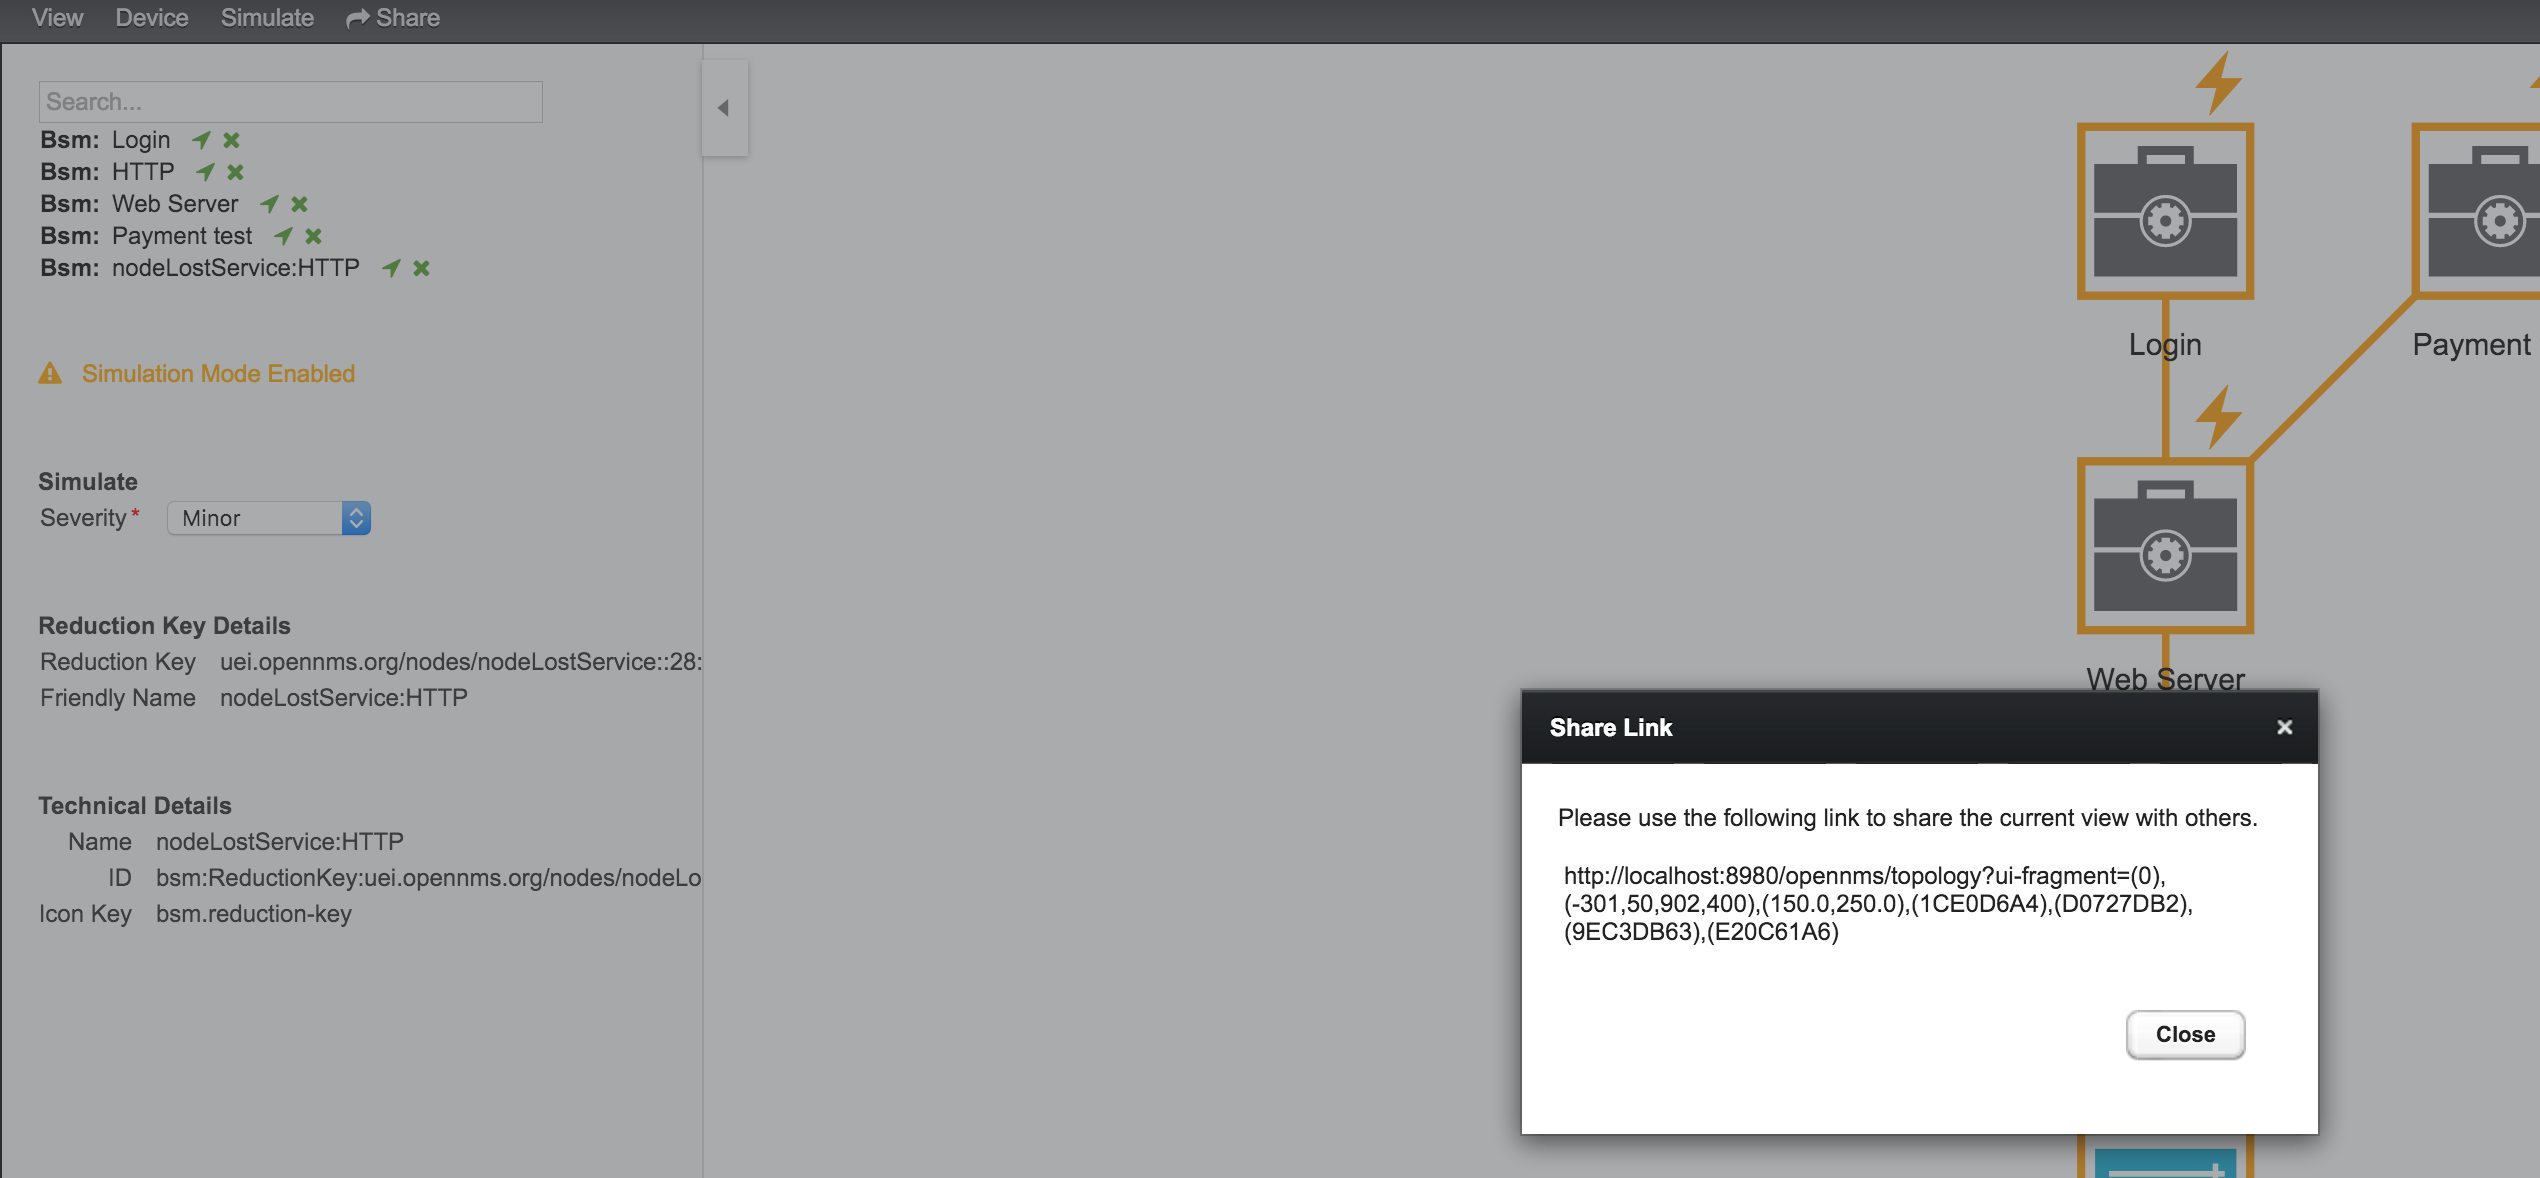Remove the Login Bsm focus item
This screenshot has height=1178, width=2540.
tap(231, 140)
